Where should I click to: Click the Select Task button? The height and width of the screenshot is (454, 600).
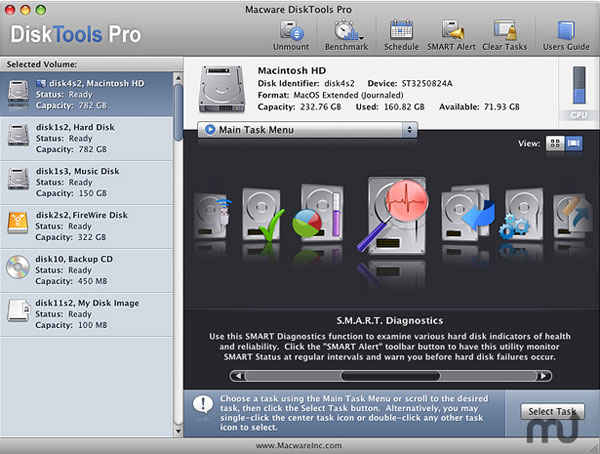[553, 411]
